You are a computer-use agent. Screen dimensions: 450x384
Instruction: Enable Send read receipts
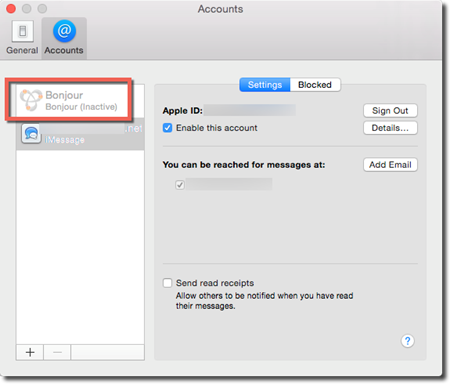167,283
